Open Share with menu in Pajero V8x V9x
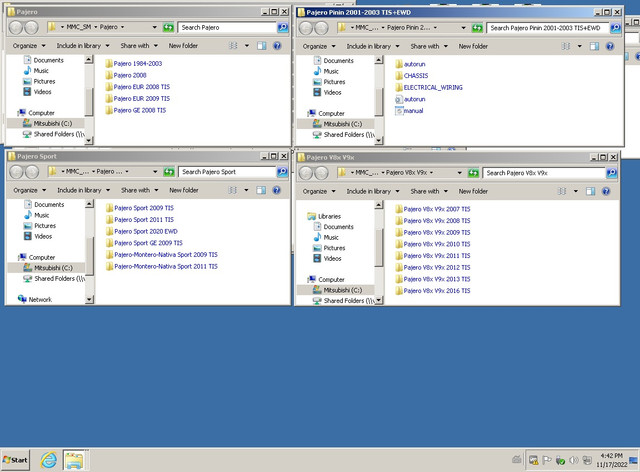The height and width of the screenshot is (472, 640). click(429, 191)
